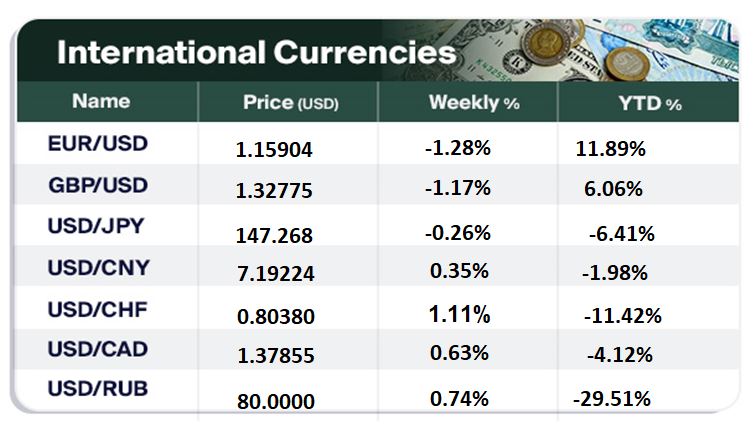Click the USD/CHF weekly change 1.11%
Image resolution: width=754 pixels, height=427 pixels.
(x=459, y=315)
